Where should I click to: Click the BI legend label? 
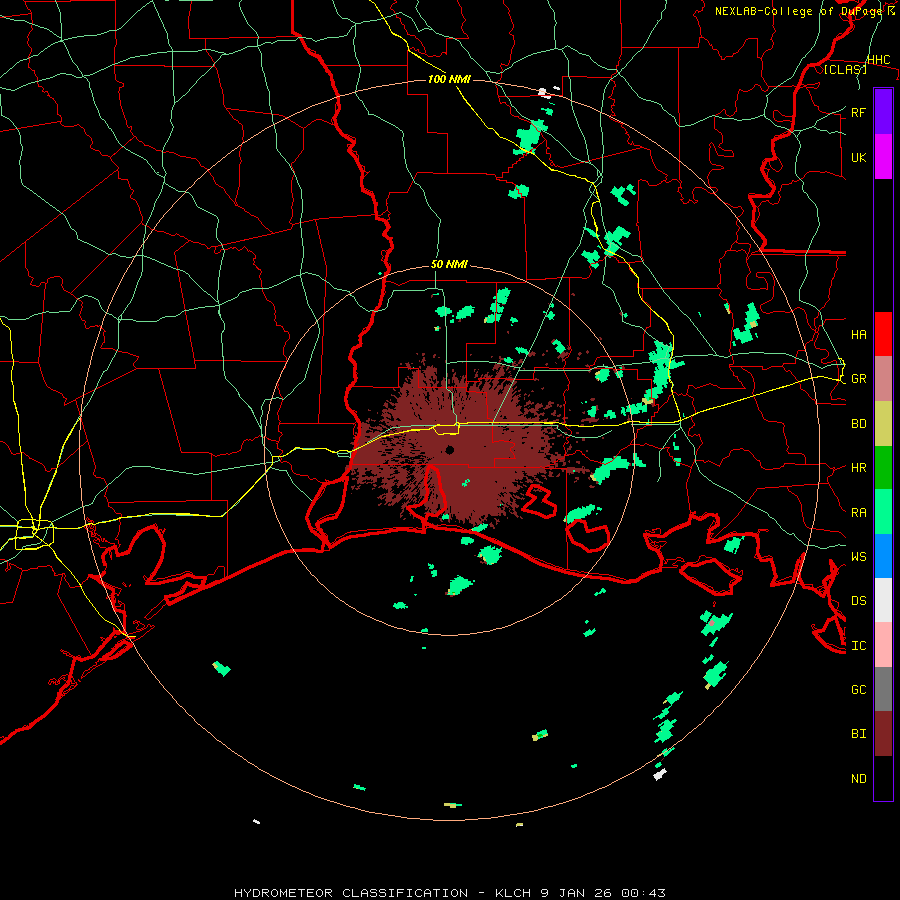tap(858, 734)
